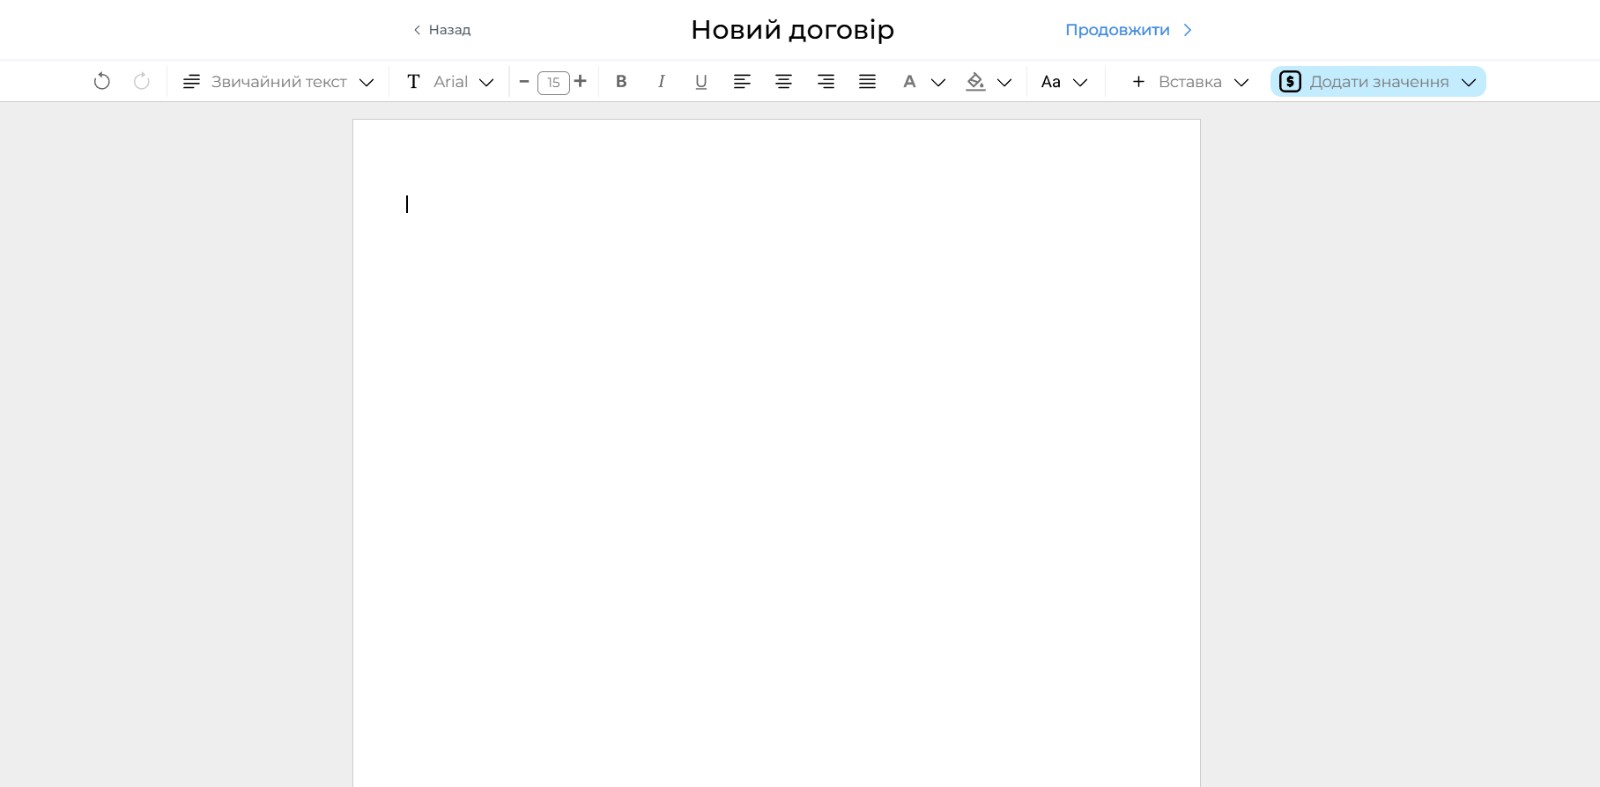Open the text color picker

922,82
